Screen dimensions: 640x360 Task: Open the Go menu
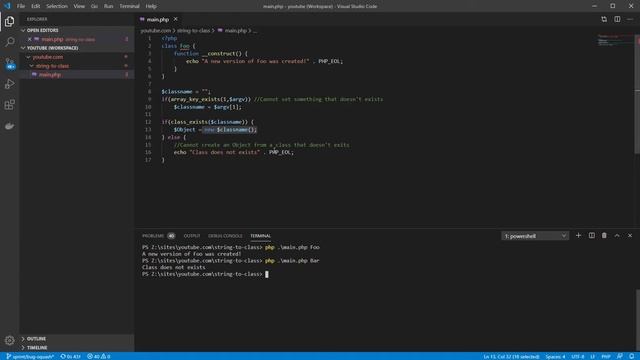94,6
